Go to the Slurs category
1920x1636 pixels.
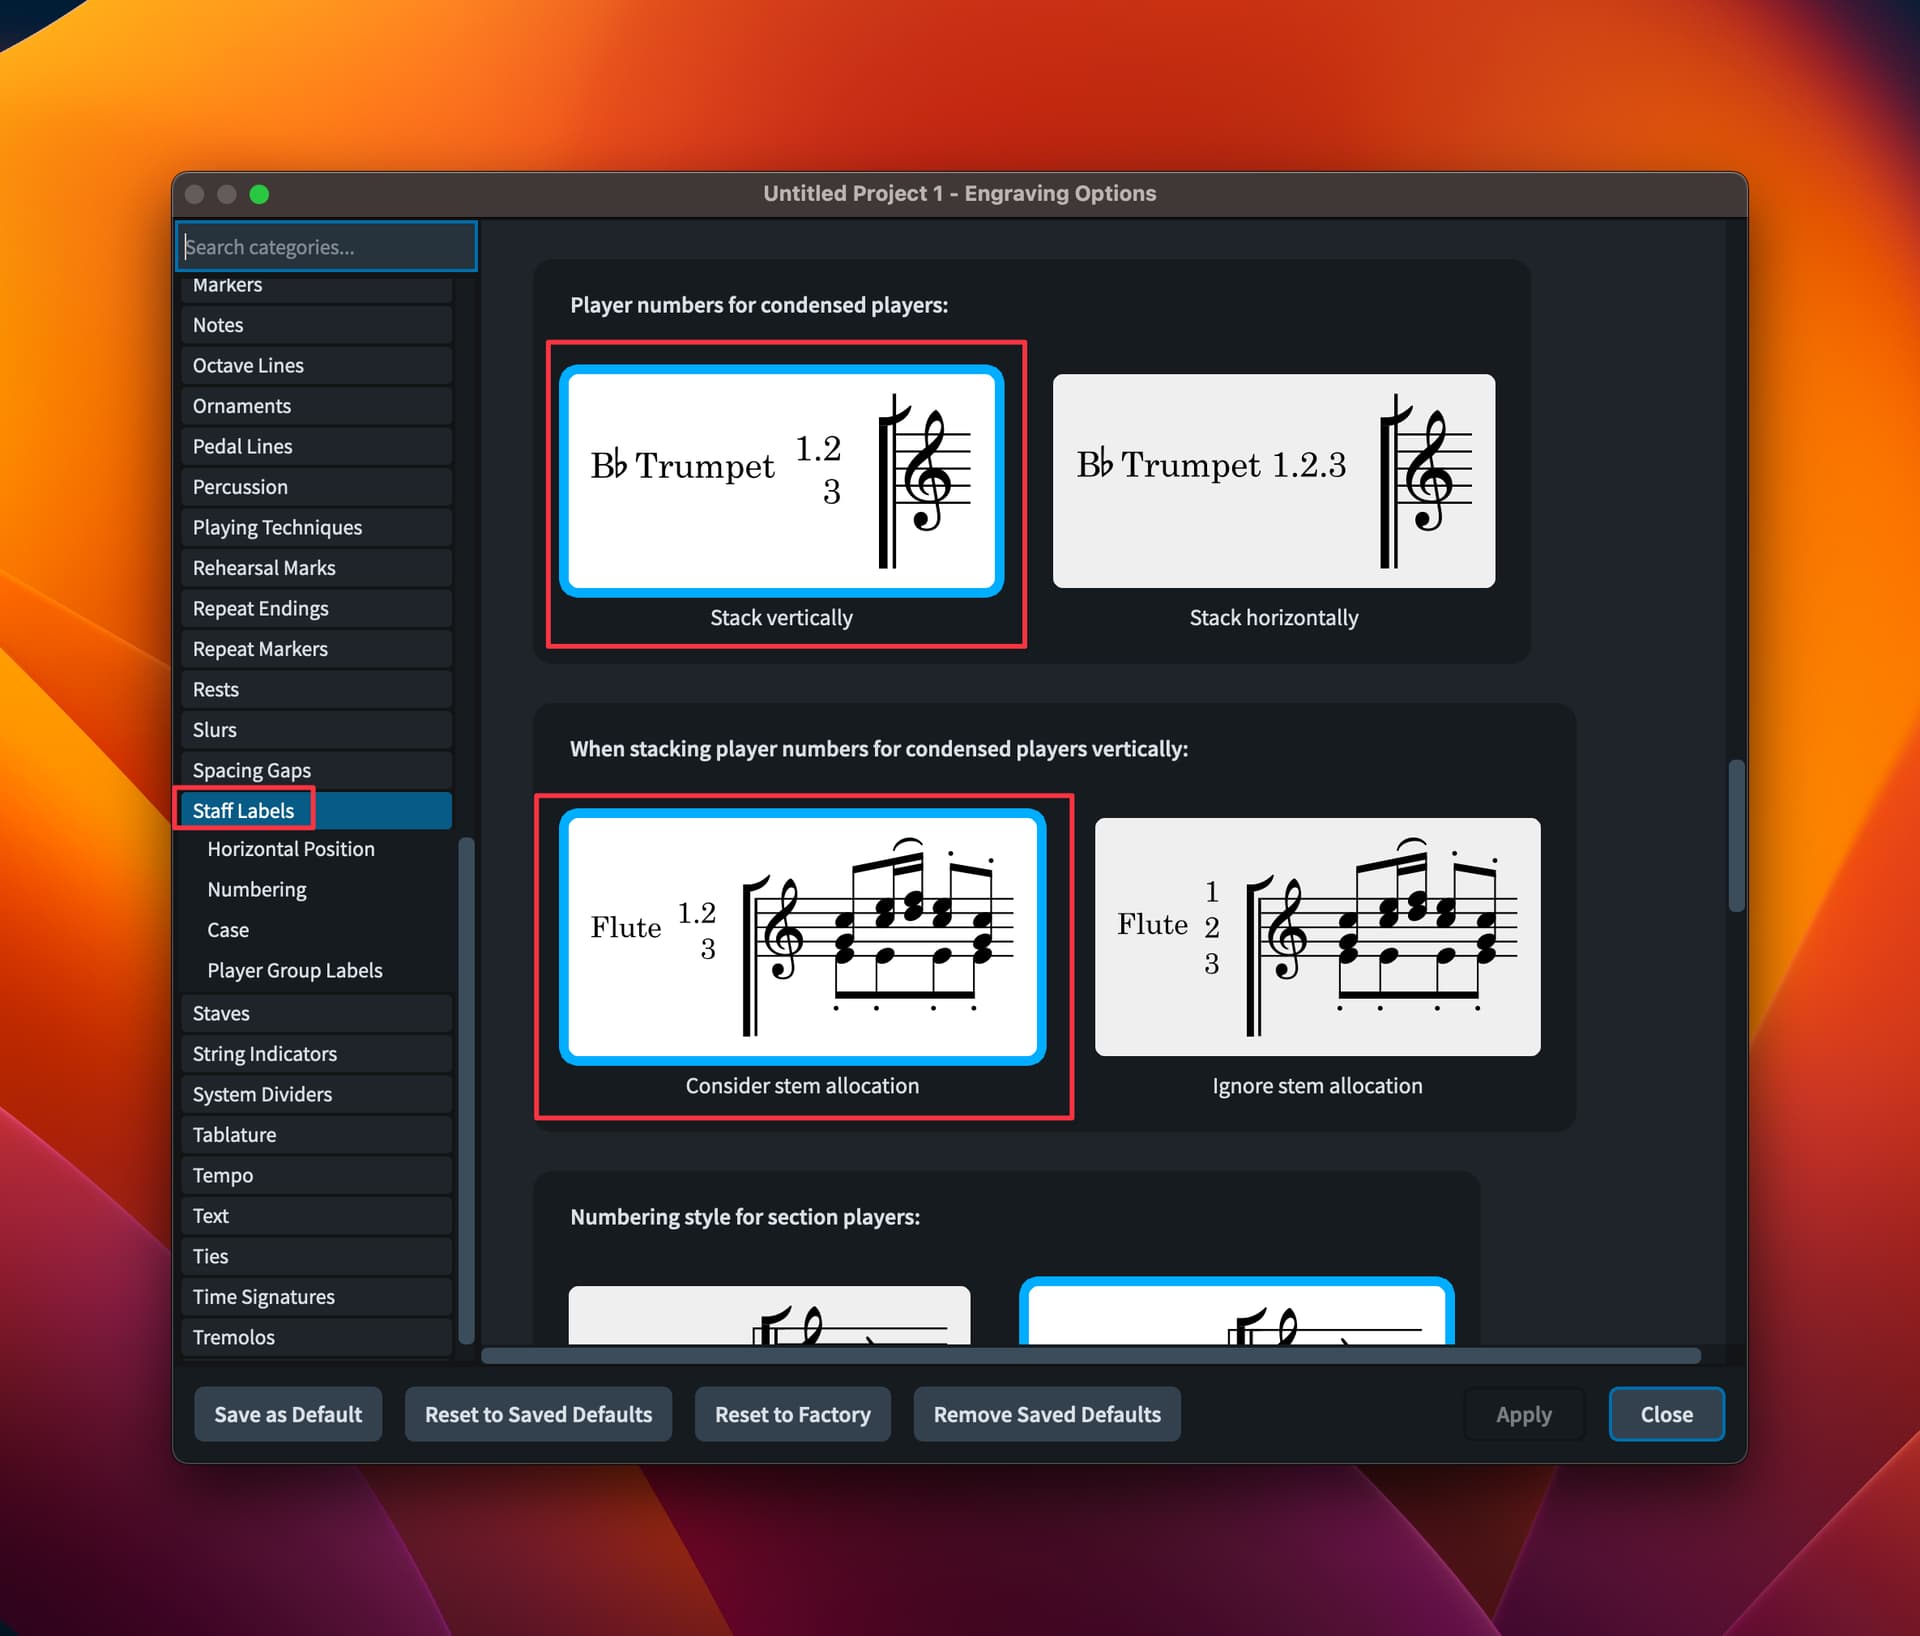[316, 730]
